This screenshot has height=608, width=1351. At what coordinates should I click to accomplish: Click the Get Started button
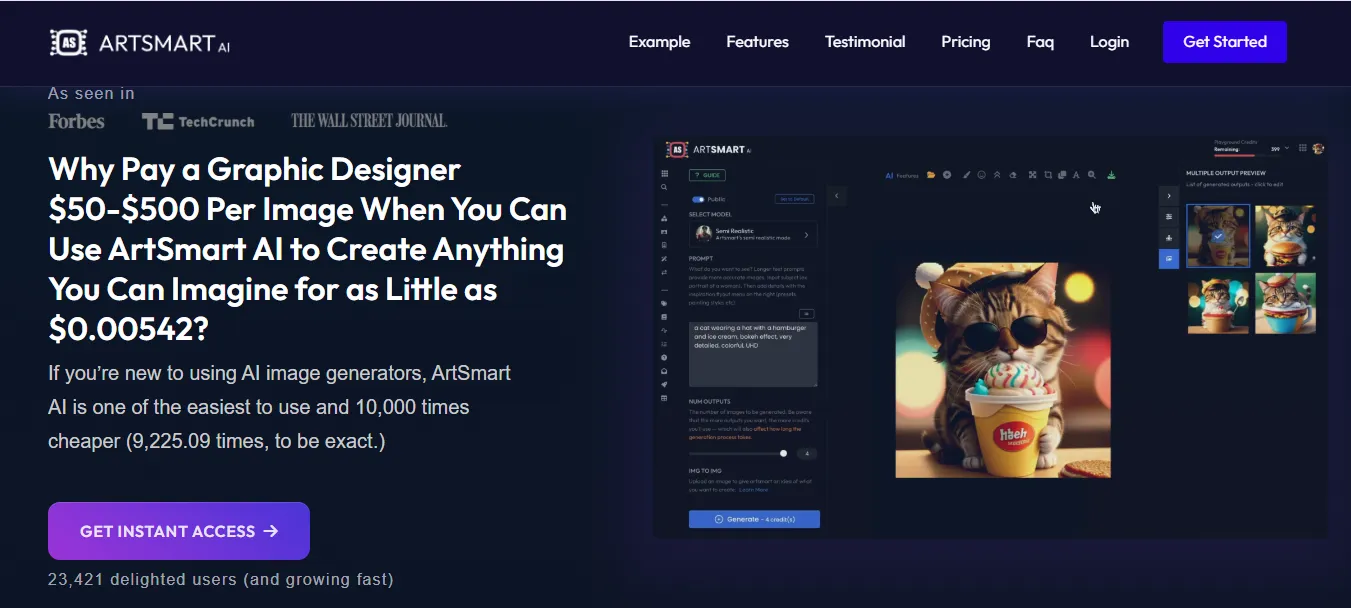click(x=1224, y=42)
